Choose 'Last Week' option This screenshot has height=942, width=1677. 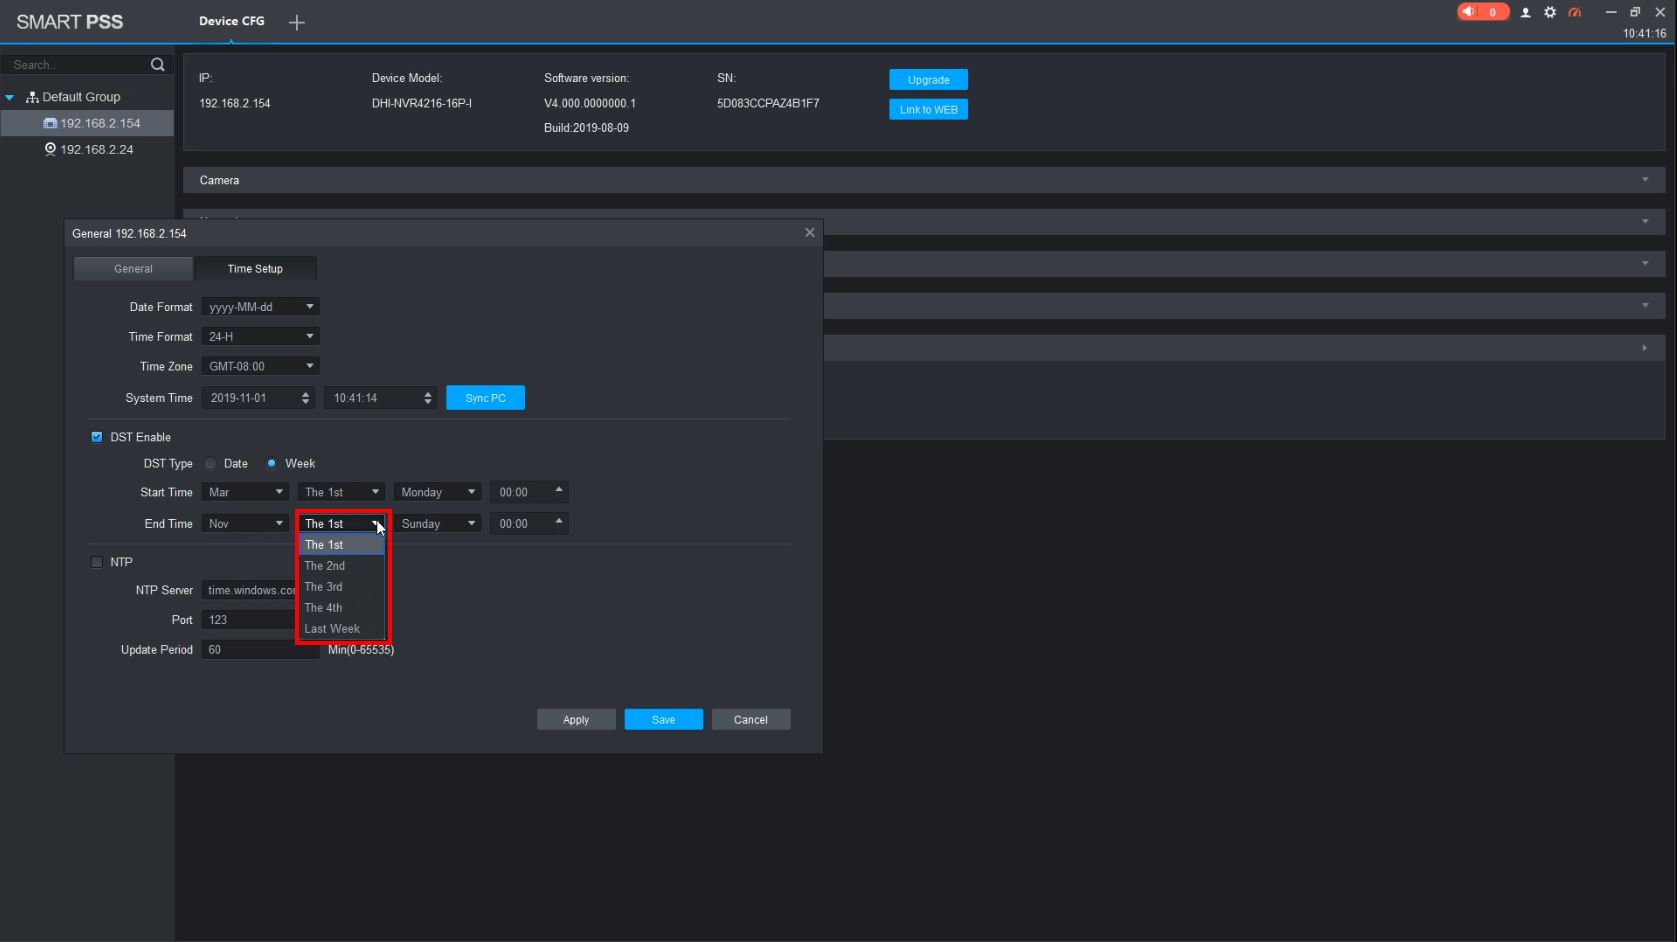tap(341, 629)
